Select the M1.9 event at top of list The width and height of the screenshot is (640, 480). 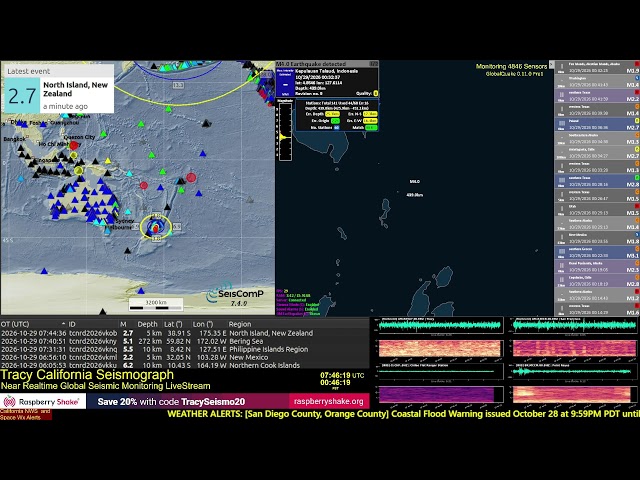(x=597, y=68)
